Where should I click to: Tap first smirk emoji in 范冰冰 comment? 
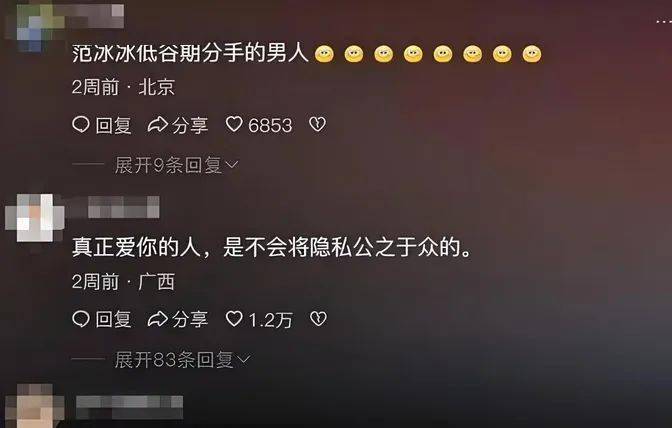(324, 54)
